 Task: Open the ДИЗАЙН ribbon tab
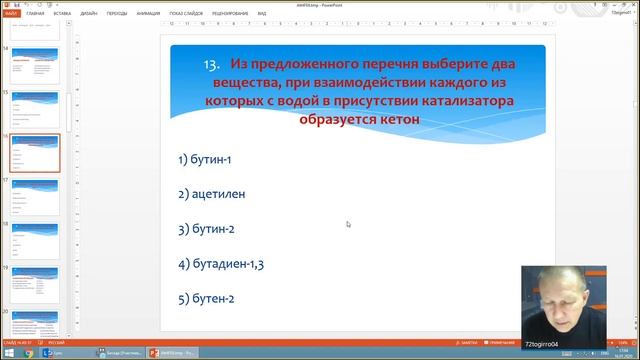pyautogui.click(x=89, y=13)
